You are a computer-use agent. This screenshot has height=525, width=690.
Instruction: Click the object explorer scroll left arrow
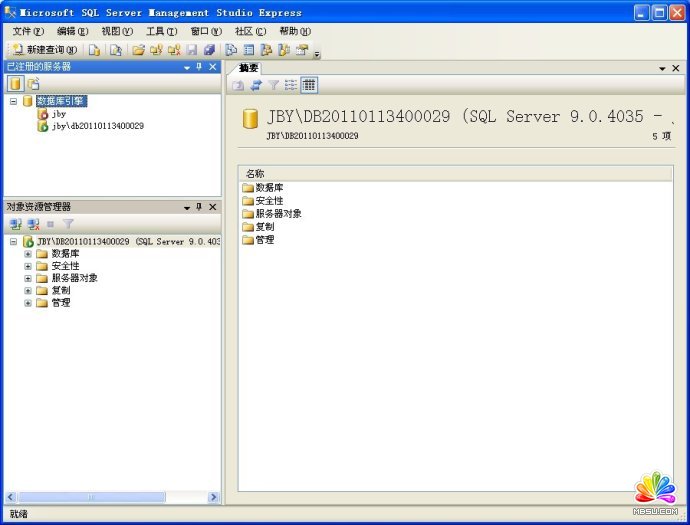[11, 497]
